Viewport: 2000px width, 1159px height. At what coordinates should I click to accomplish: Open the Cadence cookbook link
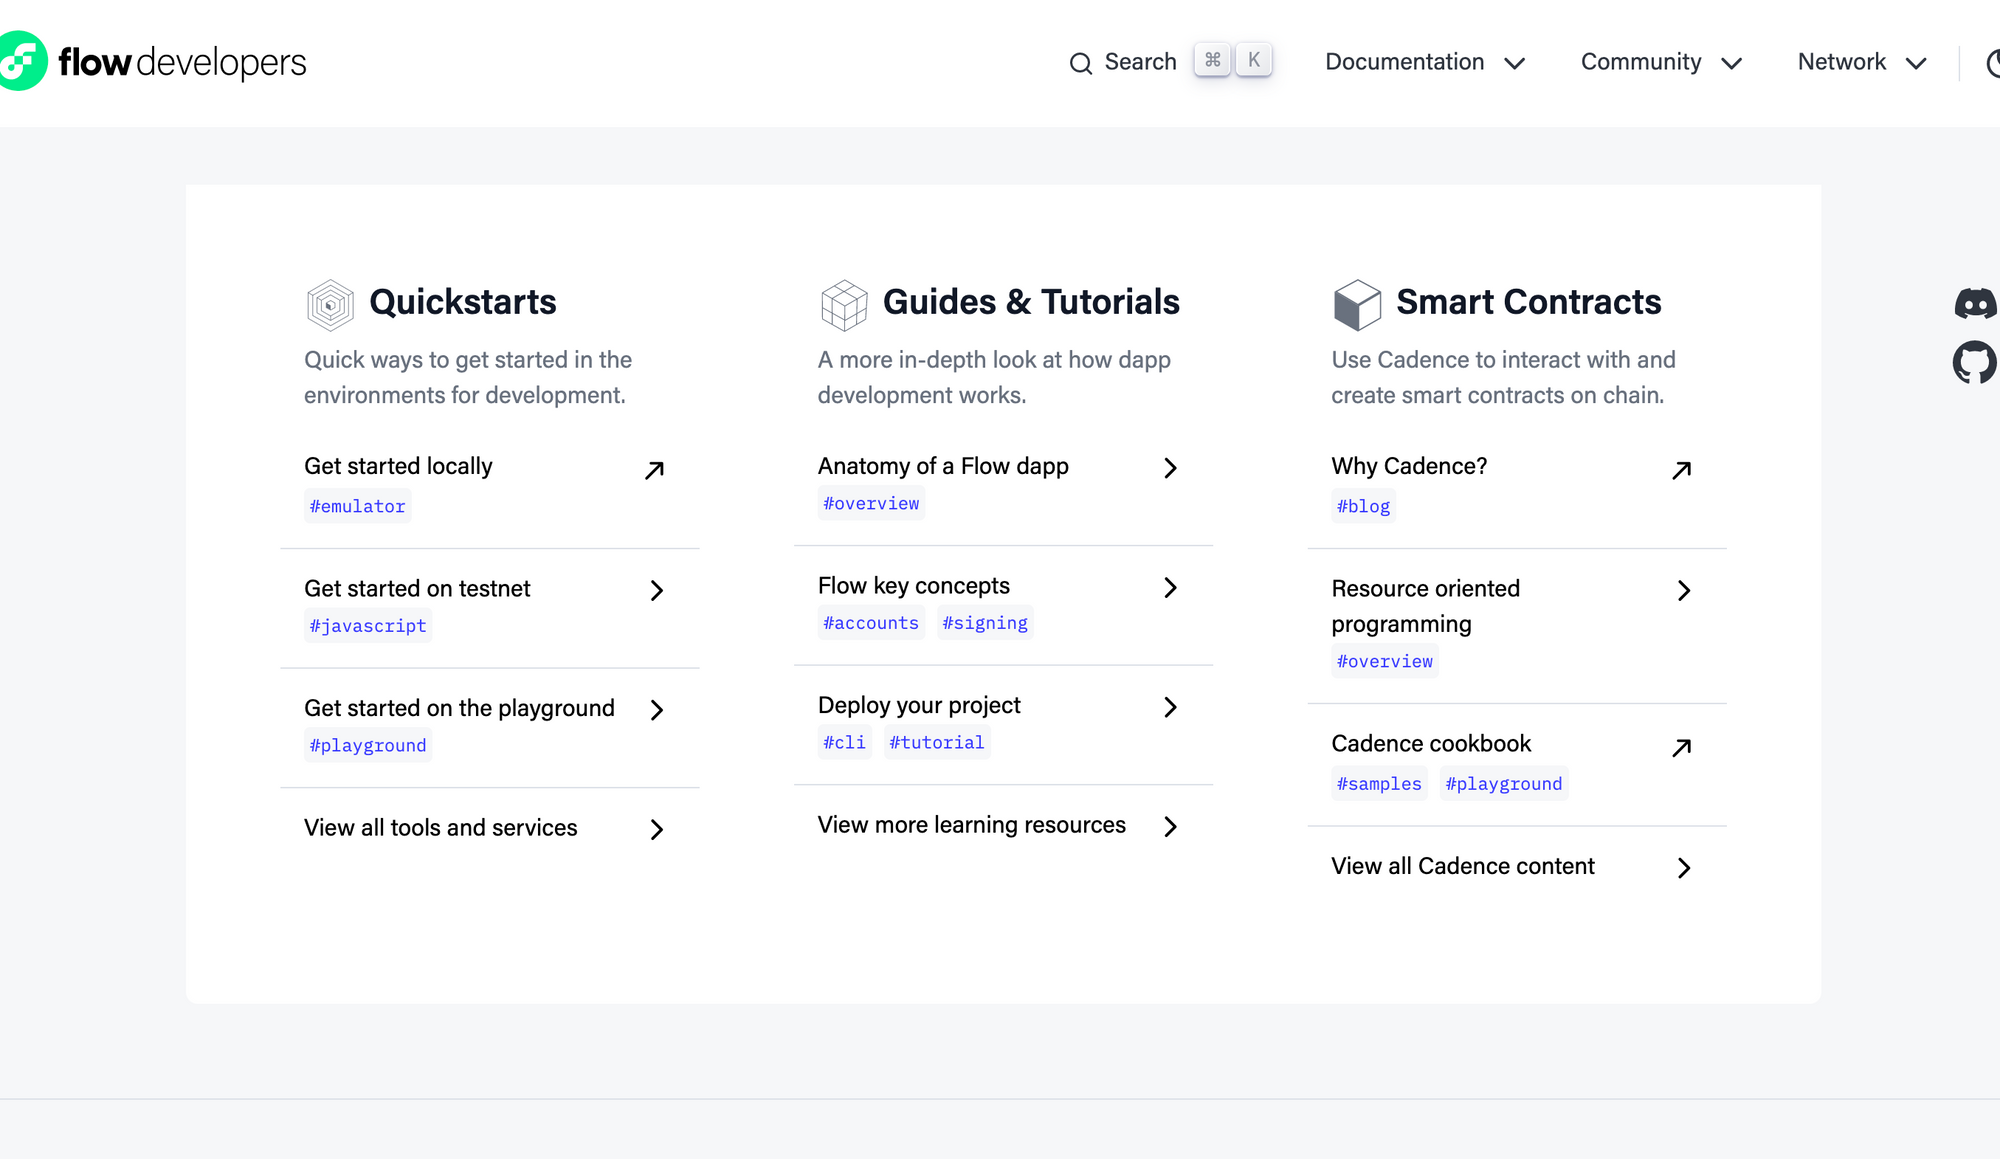pyautogui.click(x=1431, y=743)
